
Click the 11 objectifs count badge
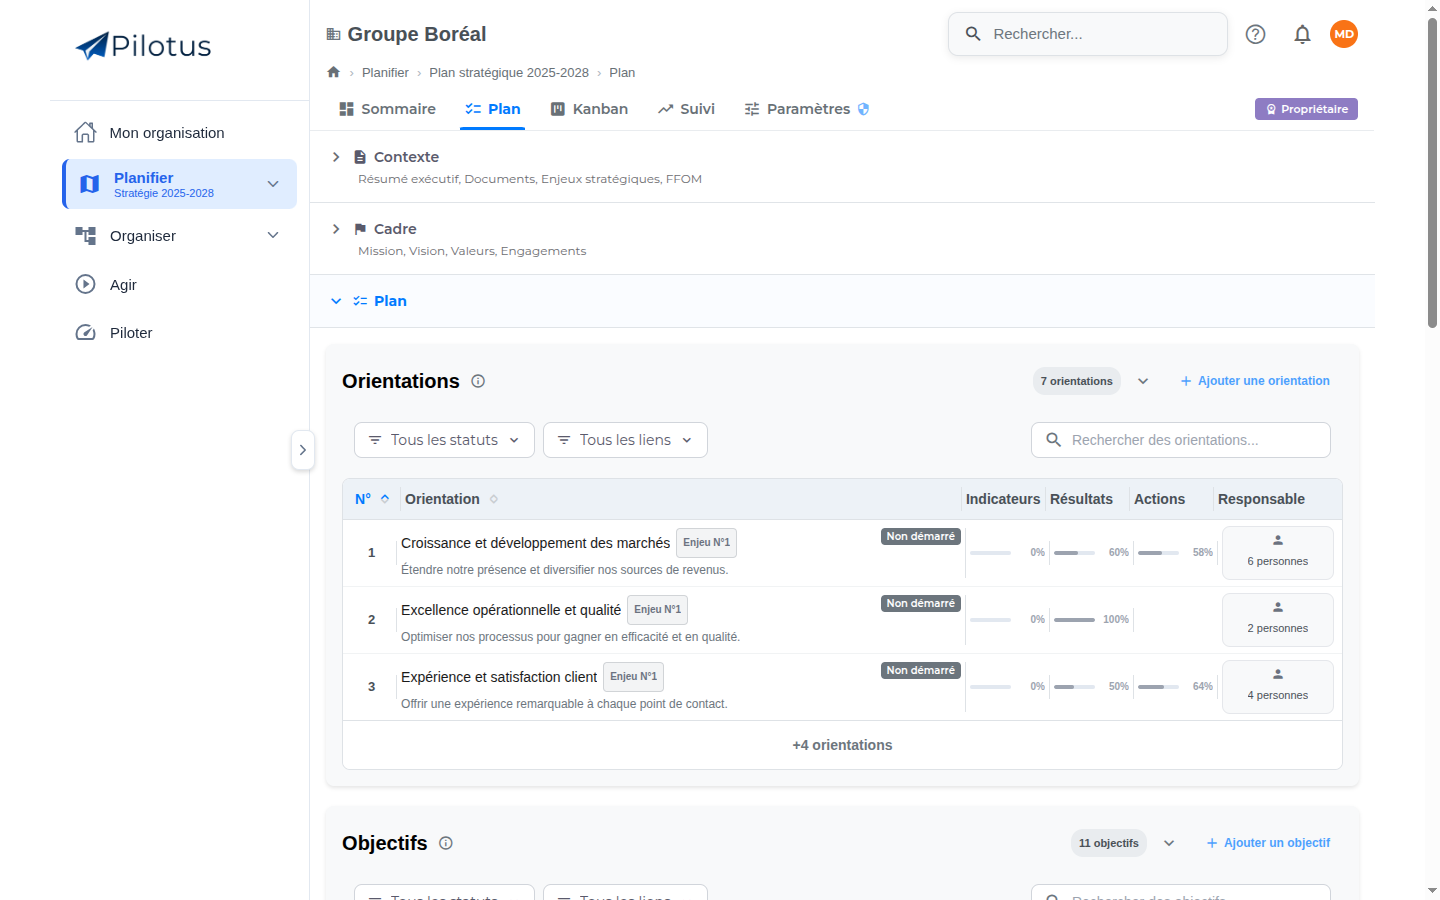coord(1109,843)
